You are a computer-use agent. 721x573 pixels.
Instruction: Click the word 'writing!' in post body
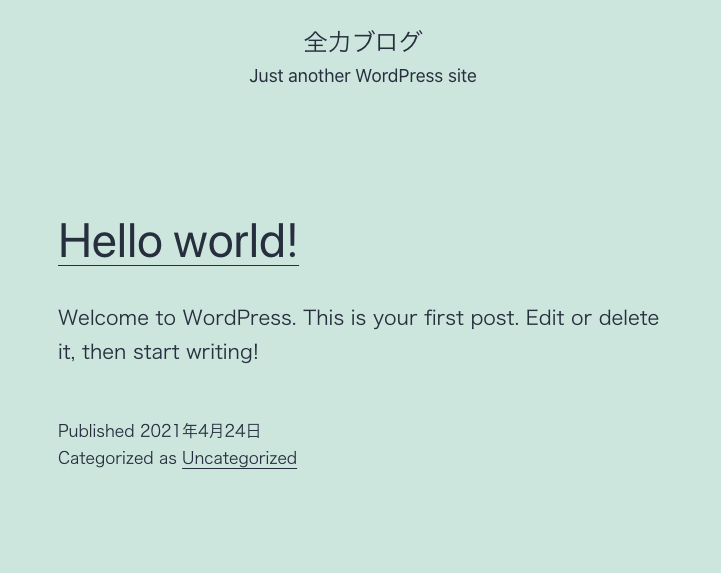point(223,352)
